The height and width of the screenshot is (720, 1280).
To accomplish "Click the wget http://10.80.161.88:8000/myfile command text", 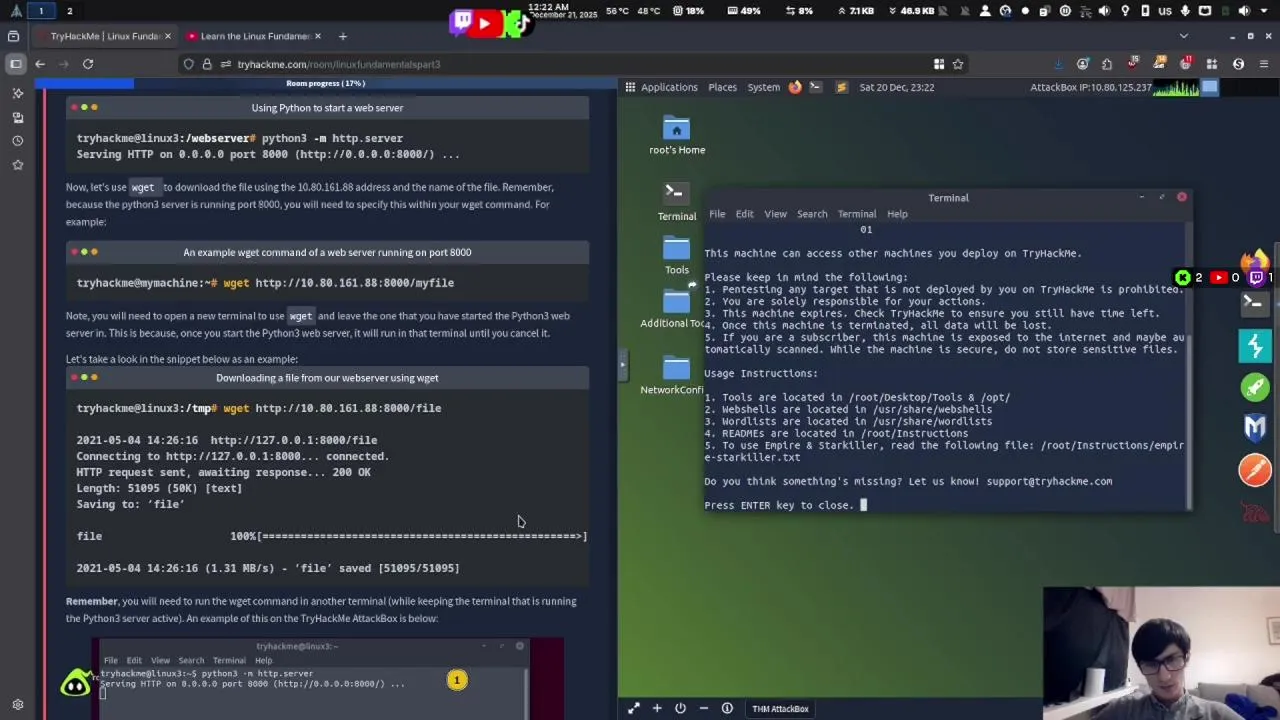I will 338,283.
